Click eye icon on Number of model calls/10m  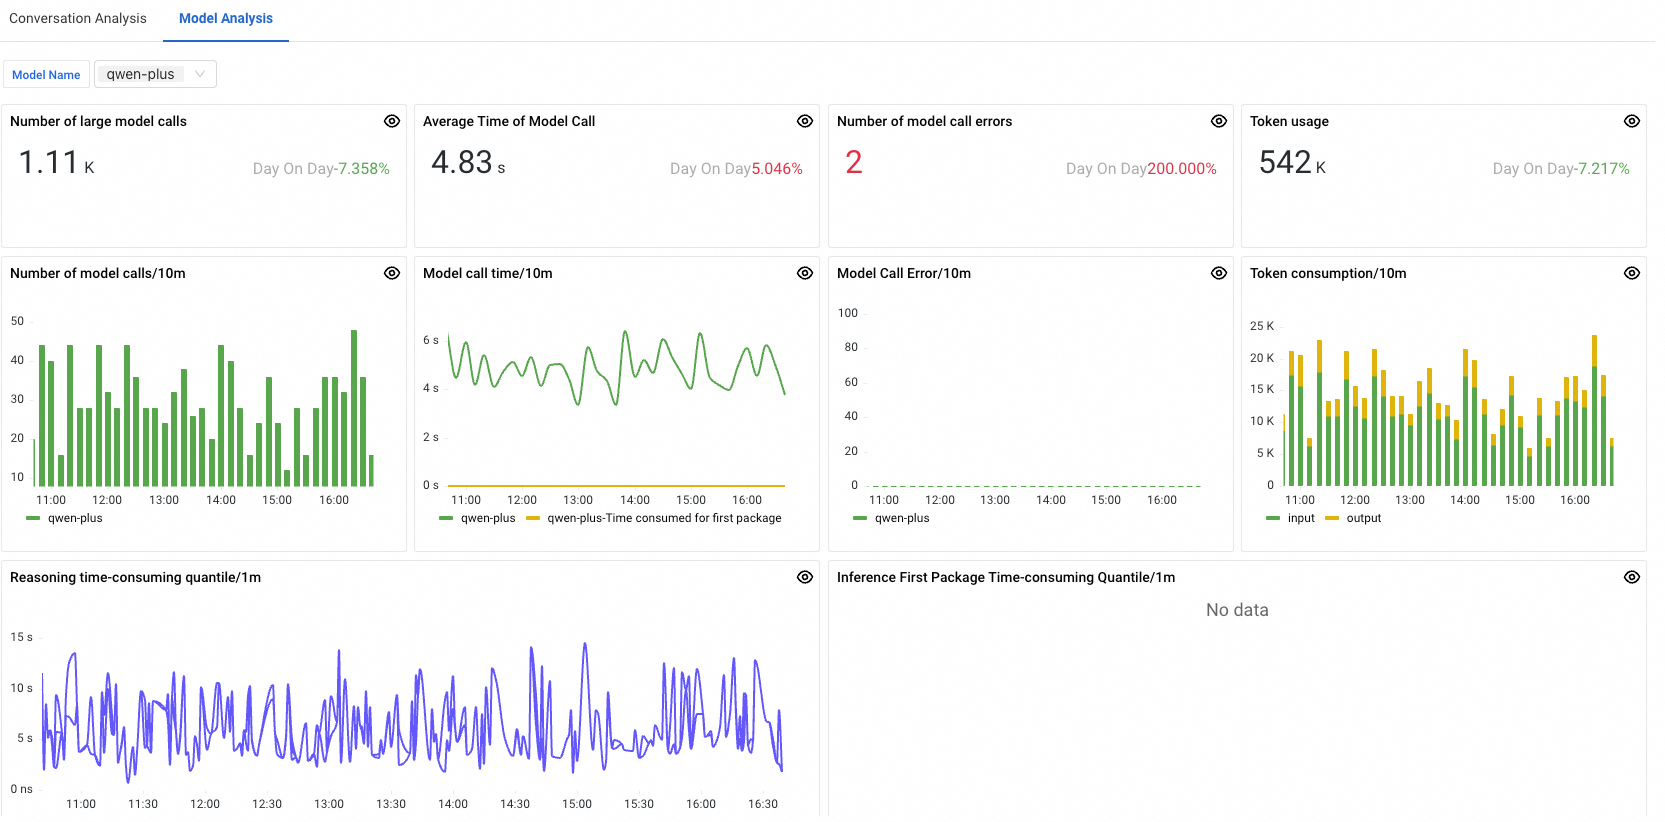coord(392,273)
